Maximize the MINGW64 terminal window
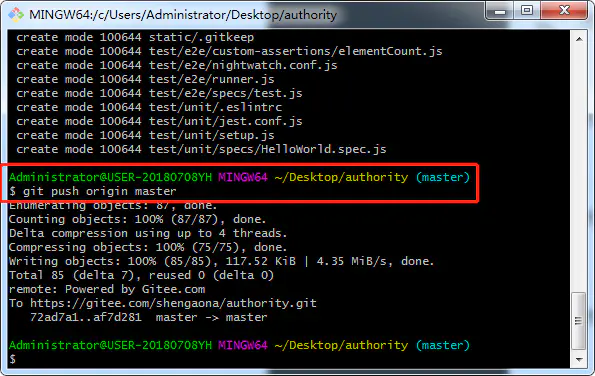 [527, 11]
